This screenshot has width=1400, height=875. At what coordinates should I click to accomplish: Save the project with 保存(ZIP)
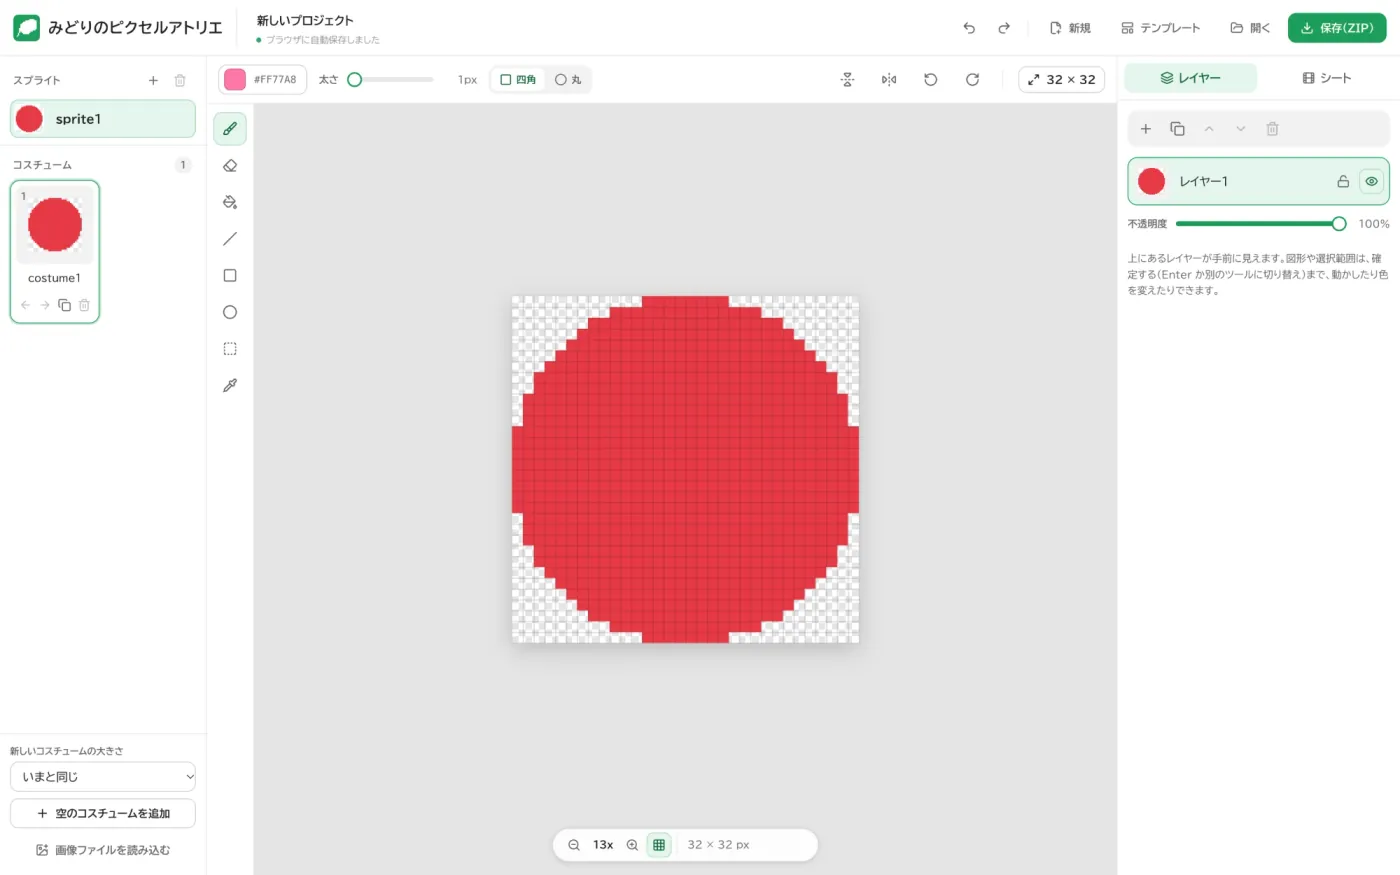tap(1337, 28)
